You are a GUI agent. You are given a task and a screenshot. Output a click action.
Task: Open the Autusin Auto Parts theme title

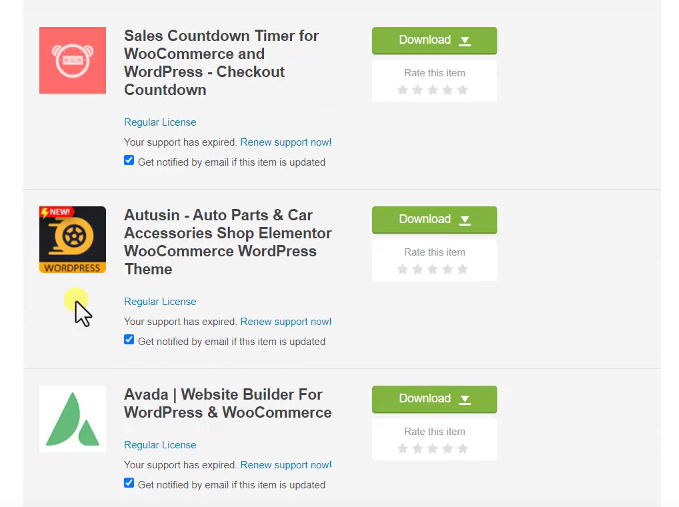point(228,242)
